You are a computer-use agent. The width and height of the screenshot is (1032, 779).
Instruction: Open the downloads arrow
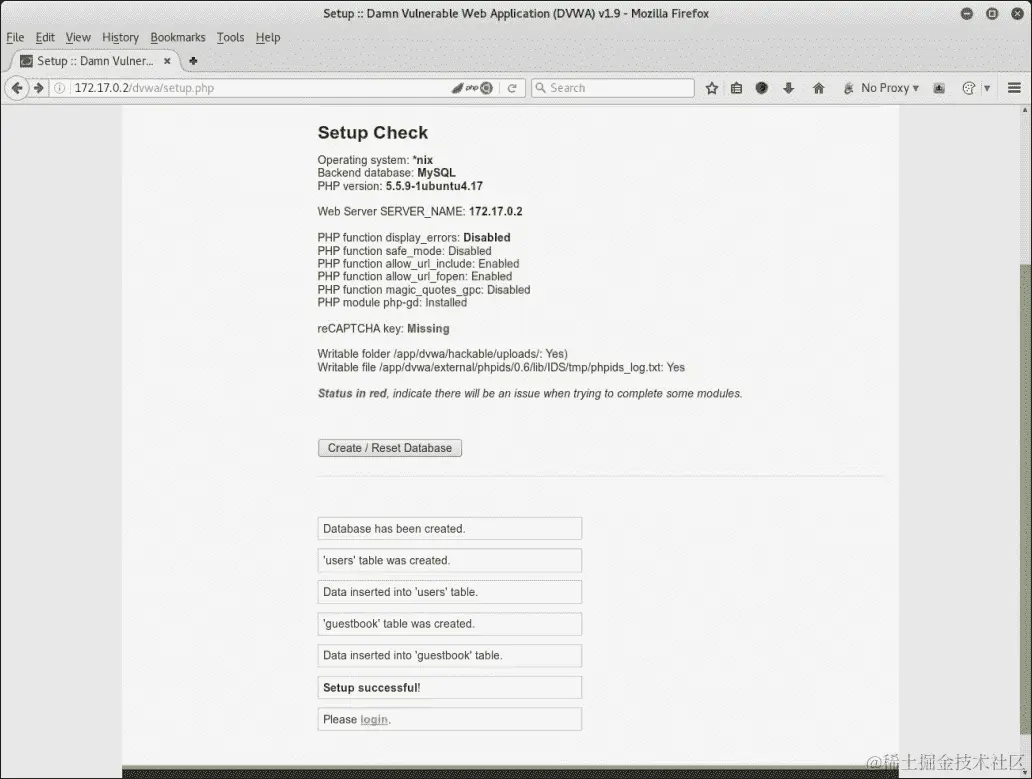(788, 88)
